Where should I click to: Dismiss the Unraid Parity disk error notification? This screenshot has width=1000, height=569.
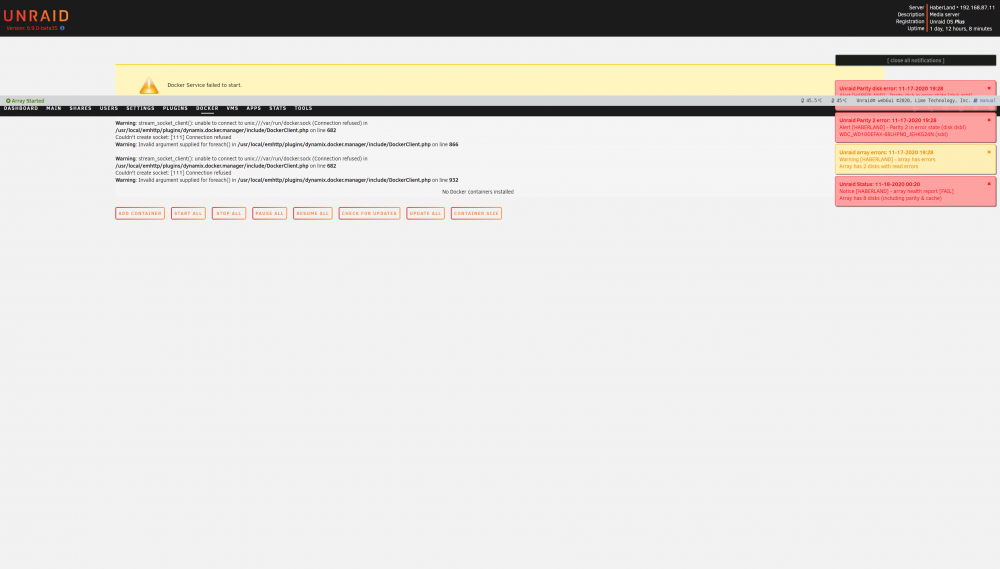(x=989, y=88)
